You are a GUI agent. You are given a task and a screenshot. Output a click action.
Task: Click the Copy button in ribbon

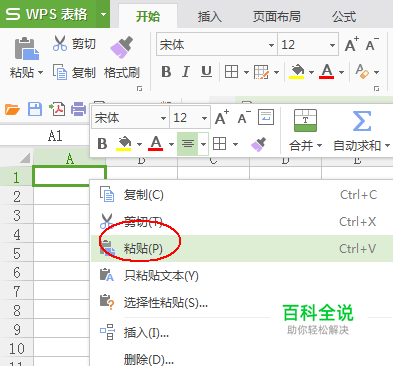click(74, 72)
